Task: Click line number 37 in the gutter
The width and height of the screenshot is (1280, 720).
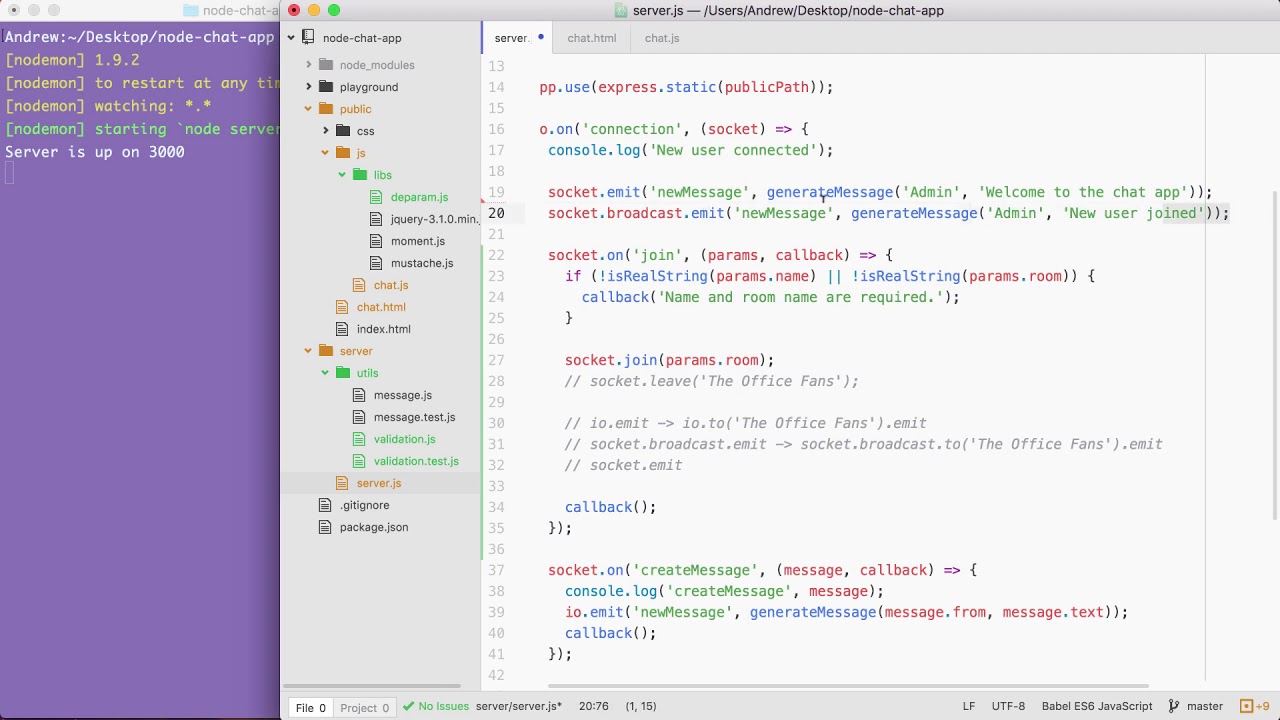Action: [496, 570]
